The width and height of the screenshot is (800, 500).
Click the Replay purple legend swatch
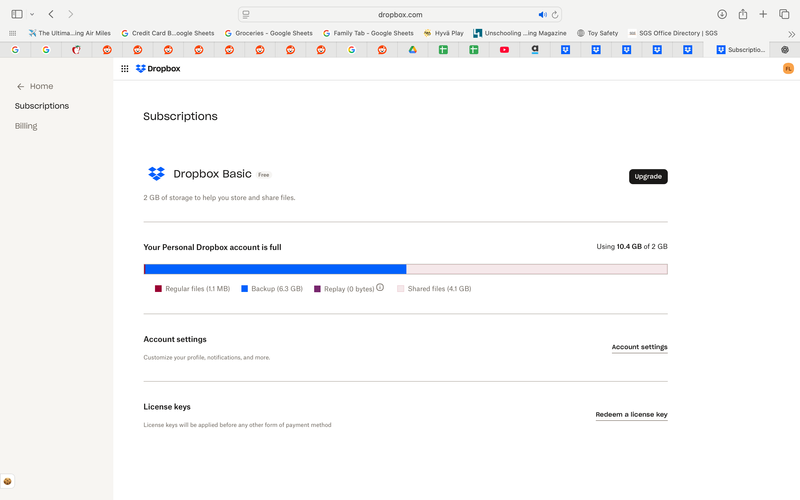point(317,289)
